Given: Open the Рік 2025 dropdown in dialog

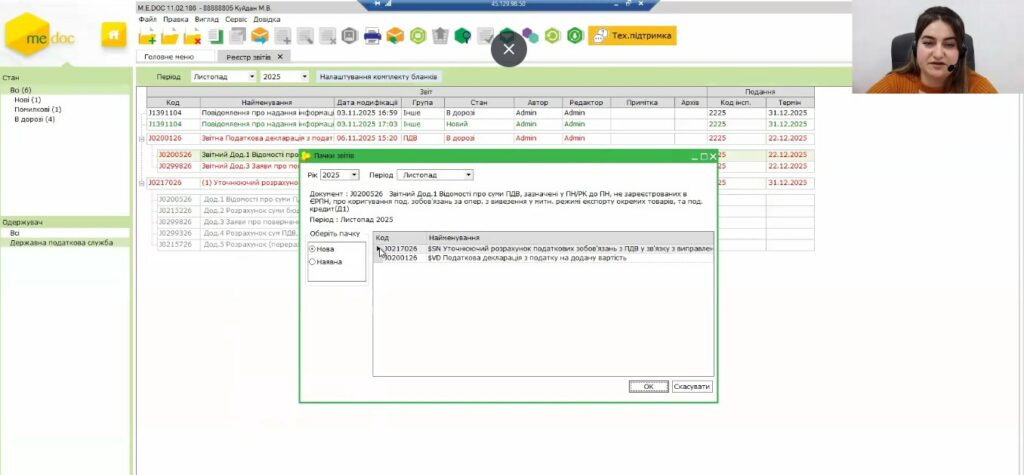Looking at the screenshot, I should (339, 175).
